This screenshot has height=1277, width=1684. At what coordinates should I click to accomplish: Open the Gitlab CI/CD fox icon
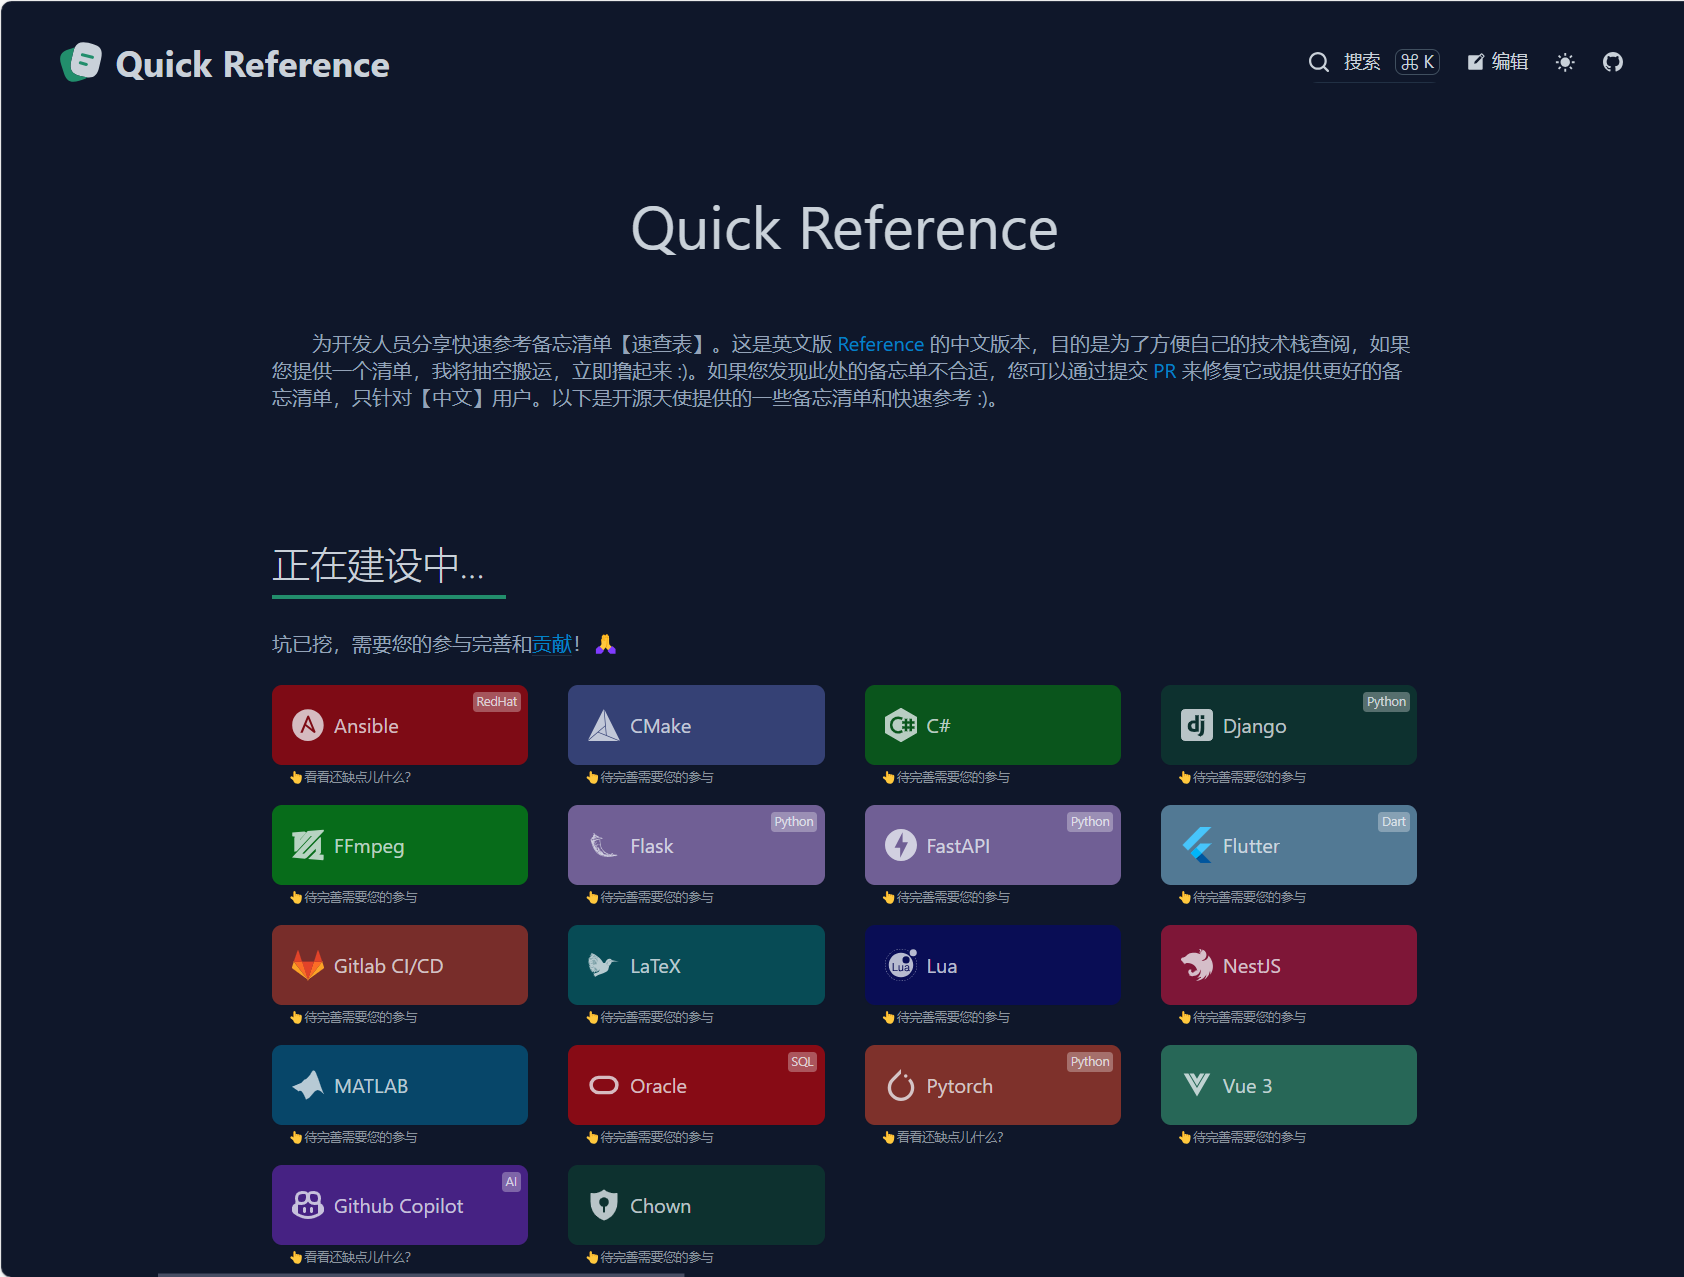tap(307, 965)
